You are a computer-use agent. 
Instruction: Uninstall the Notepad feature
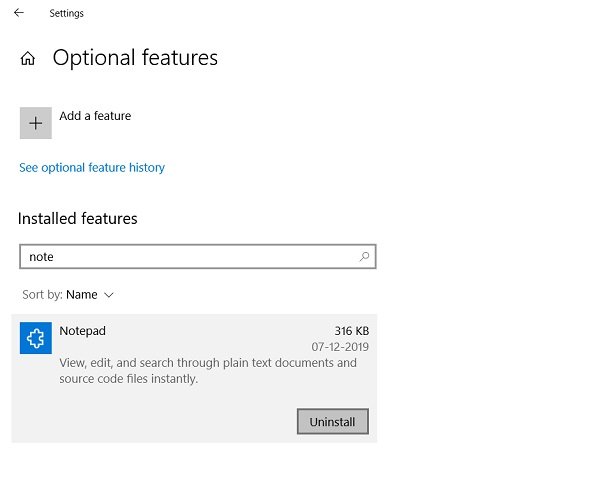[332, 422]
